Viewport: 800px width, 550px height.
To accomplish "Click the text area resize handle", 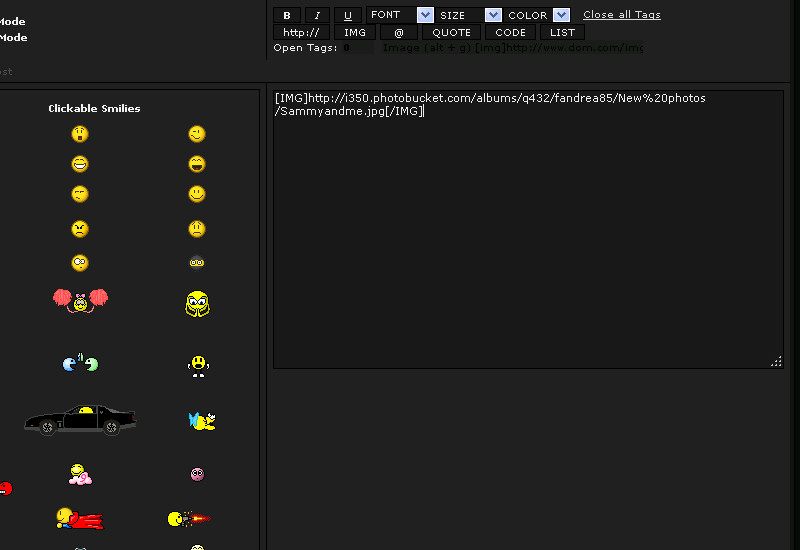I will 776,361.
